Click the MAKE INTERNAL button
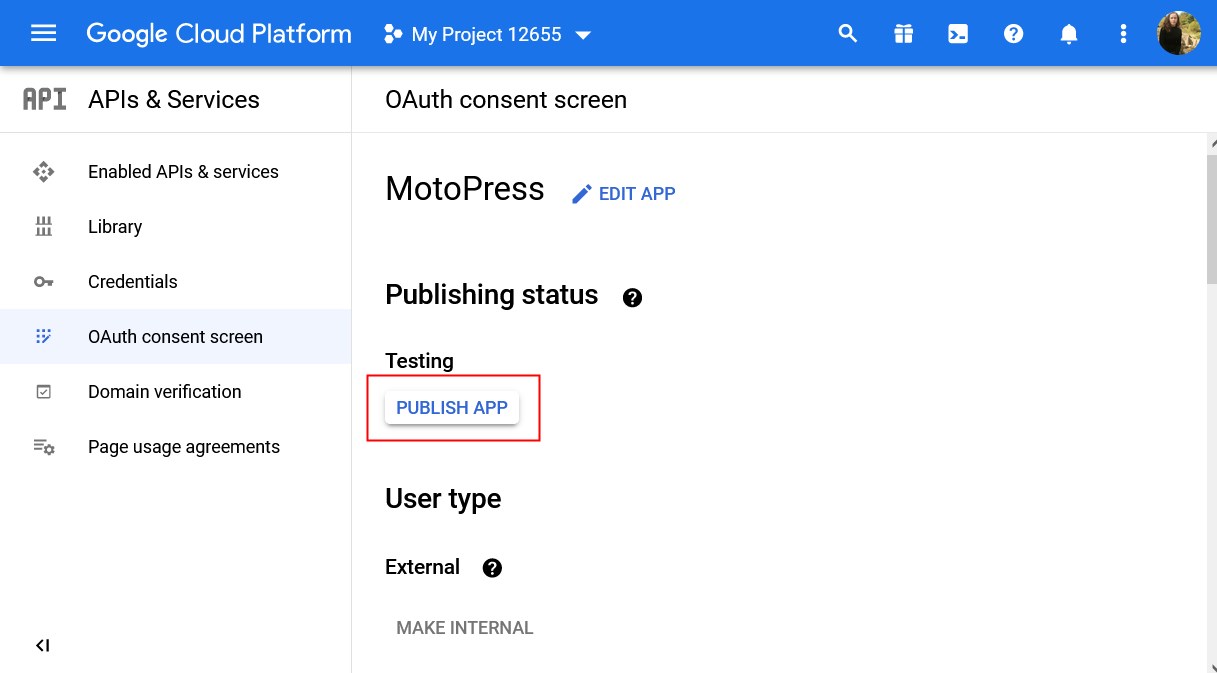Image resolution: width=1217 pixels, height=673 pixels. pyautogui.click(x=465, y=628)
